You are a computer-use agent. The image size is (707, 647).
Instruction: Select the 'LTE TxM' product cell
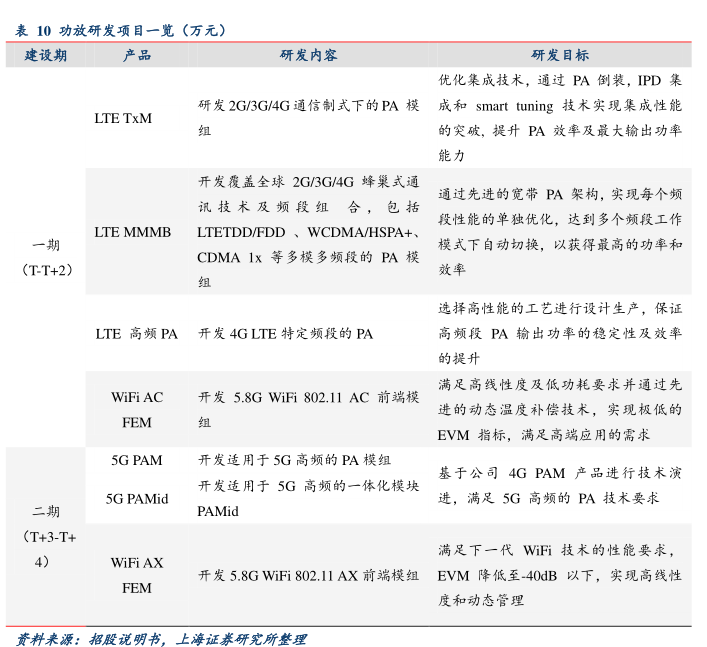click(x=123, y=118)
